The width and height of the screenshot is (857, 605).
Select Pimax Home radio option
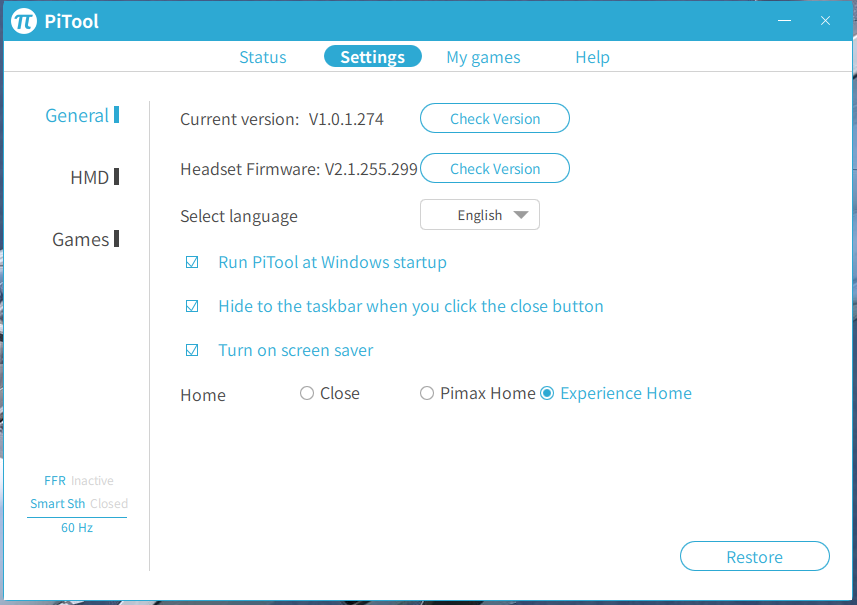tap(427, 393)
